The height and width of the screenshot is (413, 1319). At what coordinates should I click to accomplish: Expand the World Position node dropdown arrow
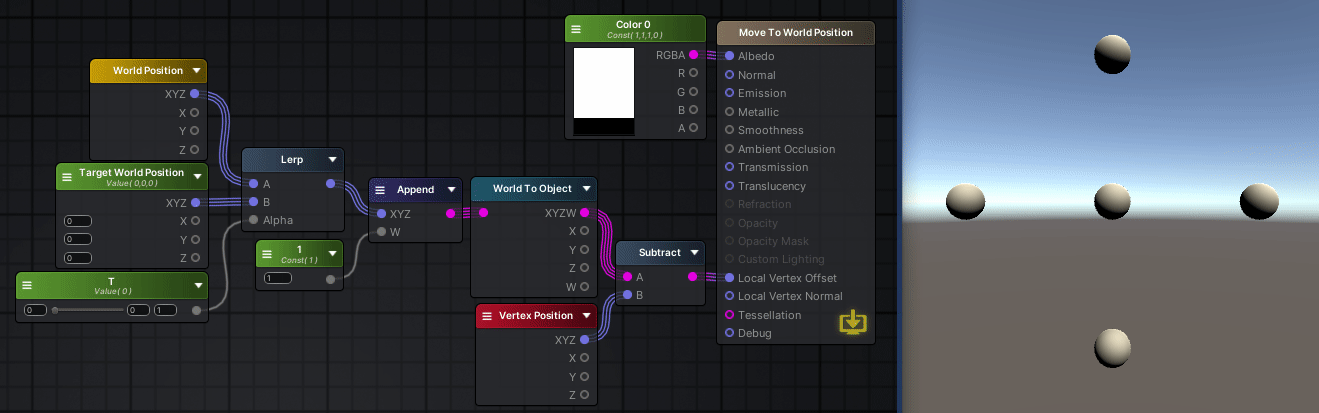196,71
